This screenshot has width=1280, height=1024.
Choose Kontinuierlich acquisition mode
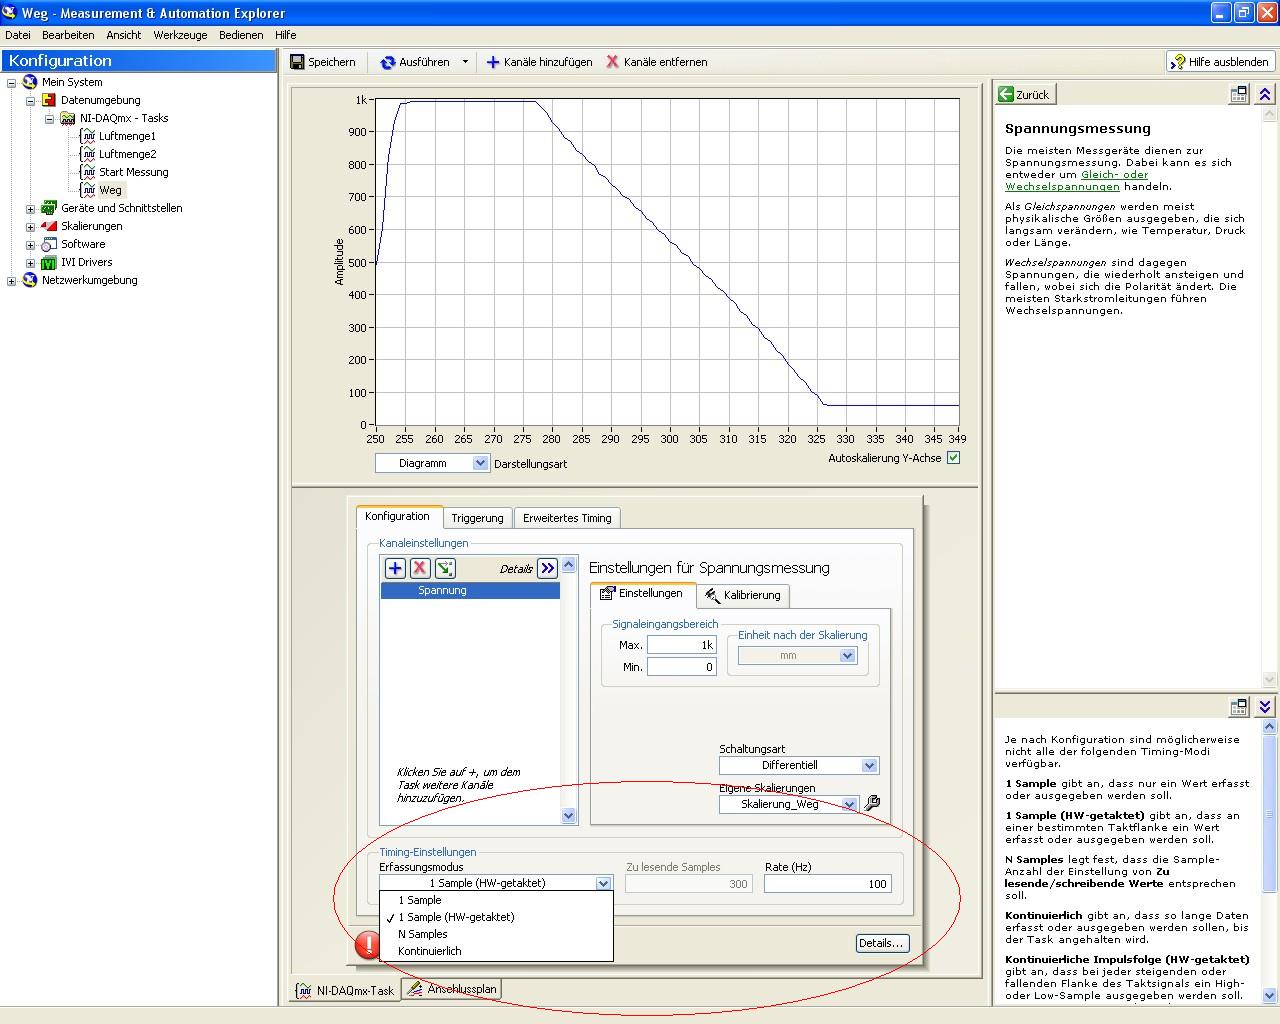430,951
